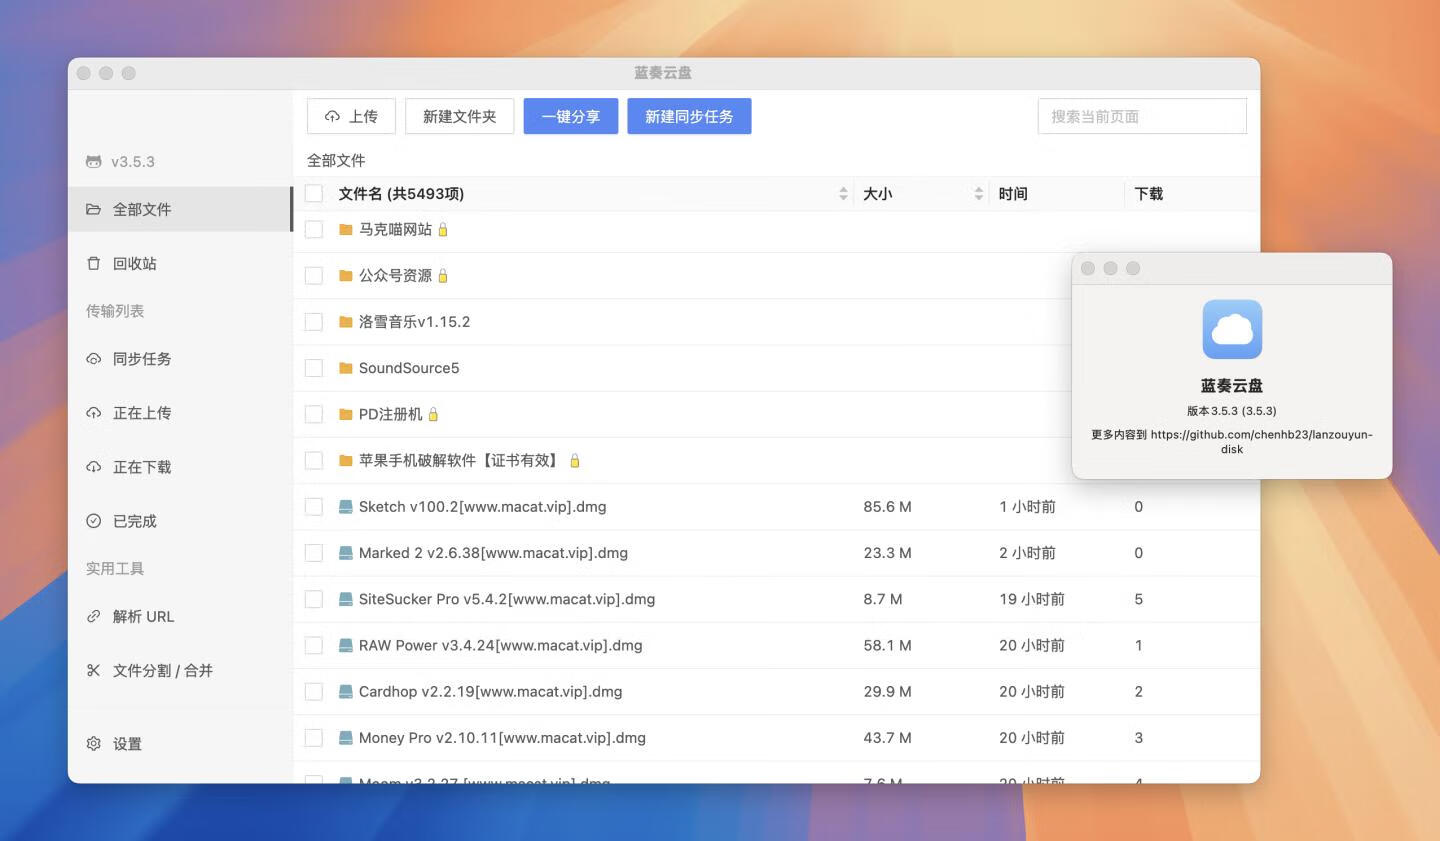Open 设置 settings
The height and width of the screenshot is (841, 1440).
pyautogui.click(x=180, y=743)
